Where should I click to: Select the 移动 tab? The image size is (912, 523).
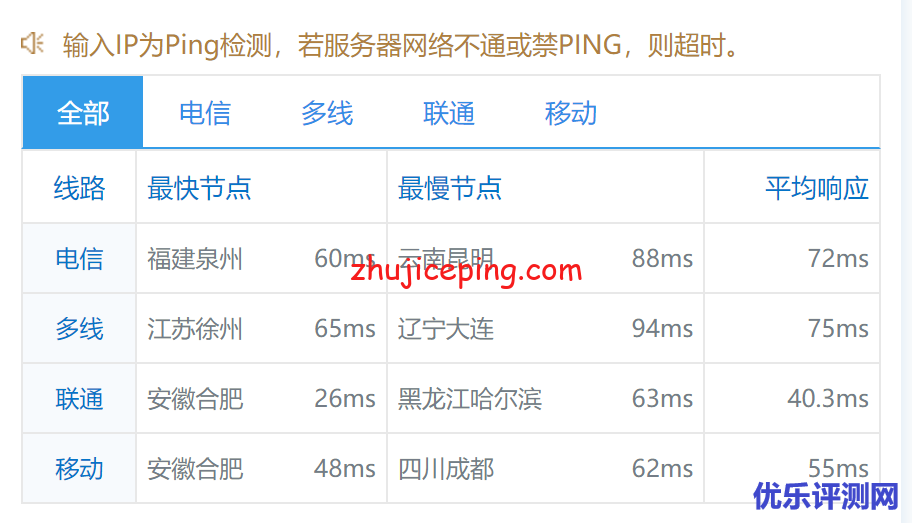pyautogui.click(x=571, y=112)
